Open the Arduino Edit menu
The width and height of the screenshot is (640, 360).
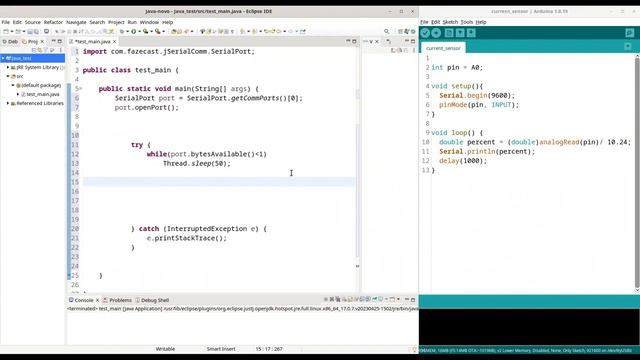coord(436,22)
